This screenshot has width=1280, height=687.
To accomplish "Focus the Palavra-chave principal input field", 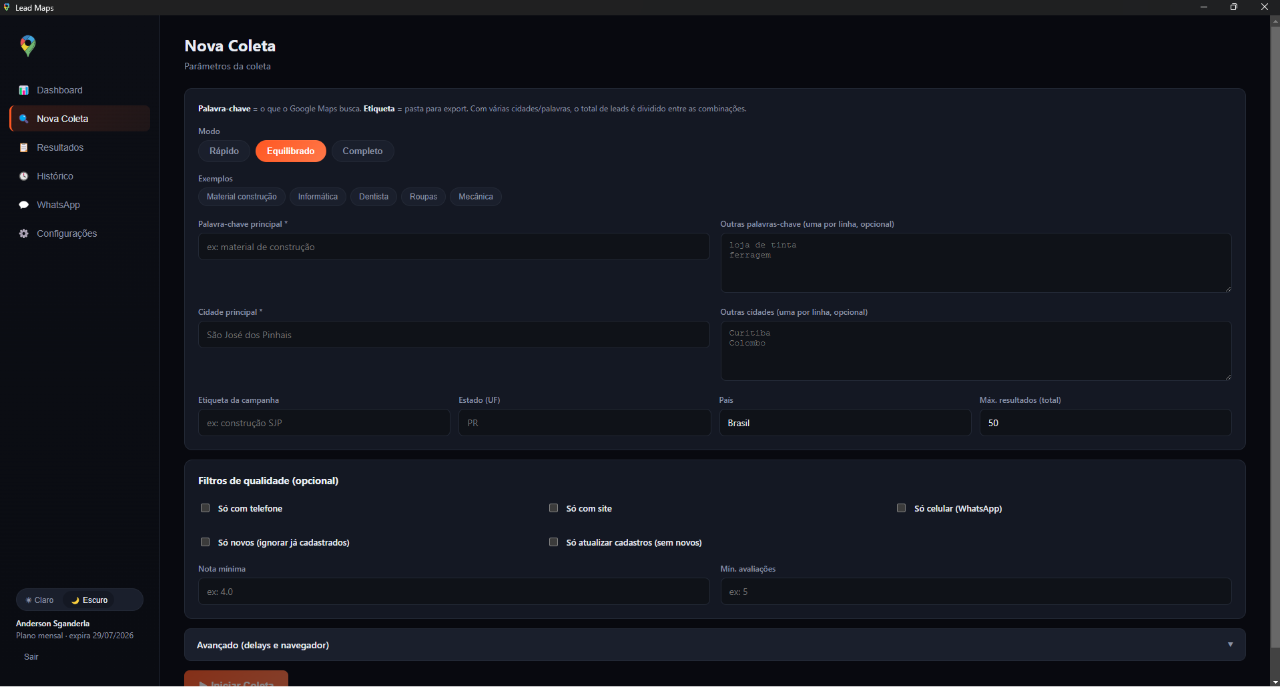I will (454, 247).
